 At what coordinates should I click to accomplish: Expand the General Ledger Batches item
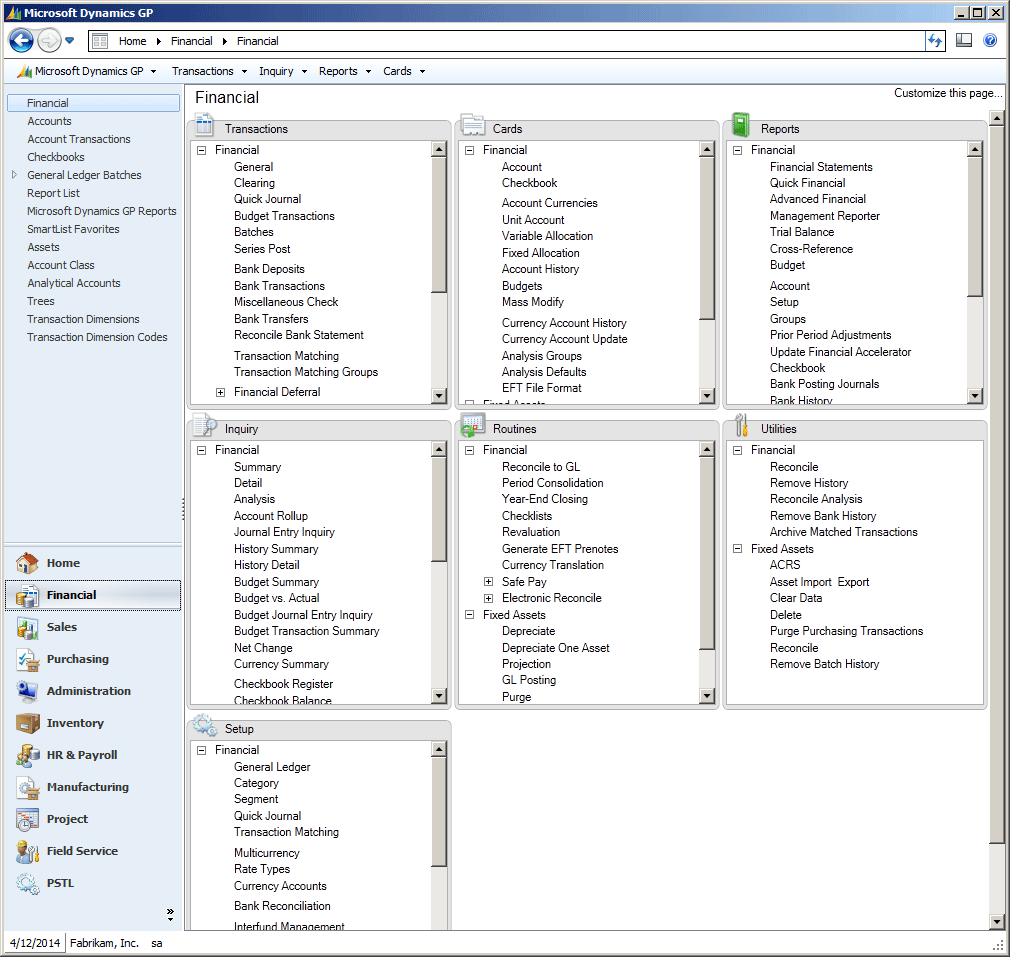[x=14, y=175]
